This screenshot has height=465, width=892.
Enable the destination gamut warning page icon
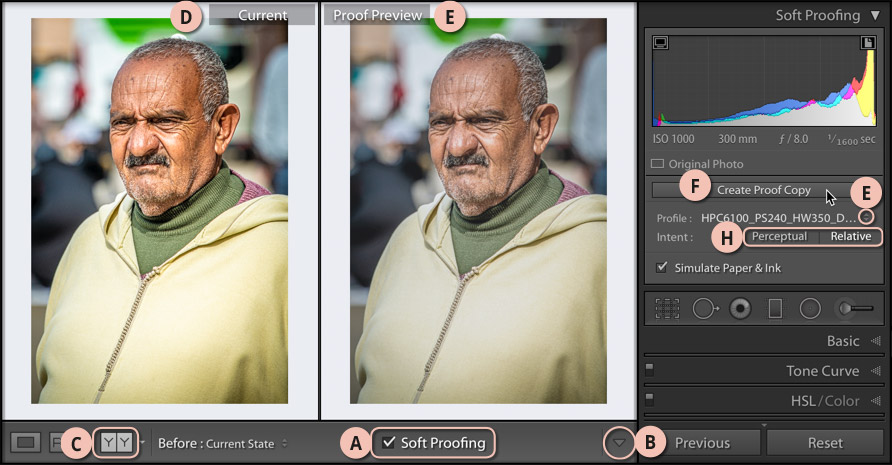point(868,43)
